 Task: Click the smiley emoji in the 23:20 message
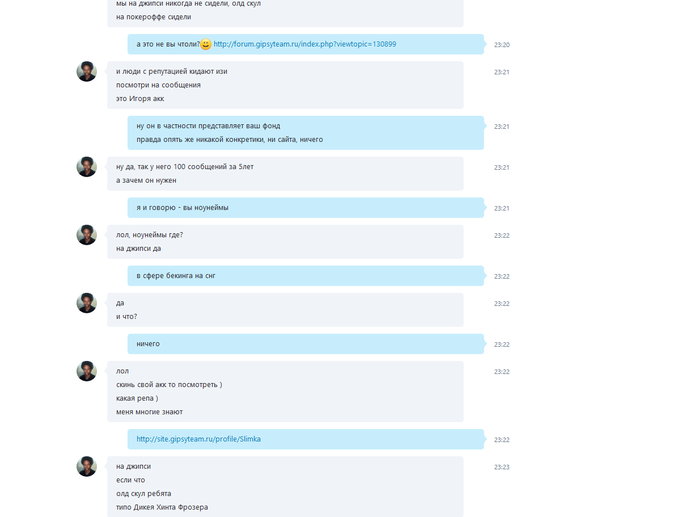click(206, 44)
